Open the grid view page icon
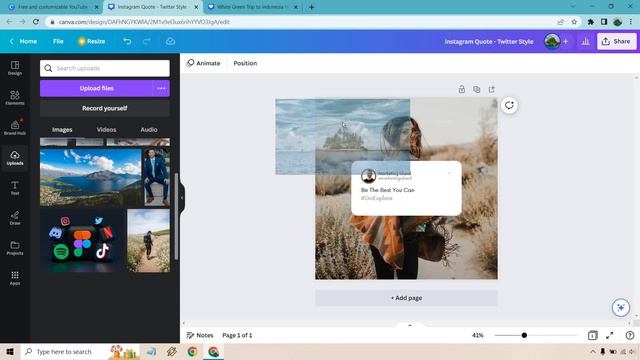Image resolution: width=640 pixels, height=360 pixels. tap(592, 335)
